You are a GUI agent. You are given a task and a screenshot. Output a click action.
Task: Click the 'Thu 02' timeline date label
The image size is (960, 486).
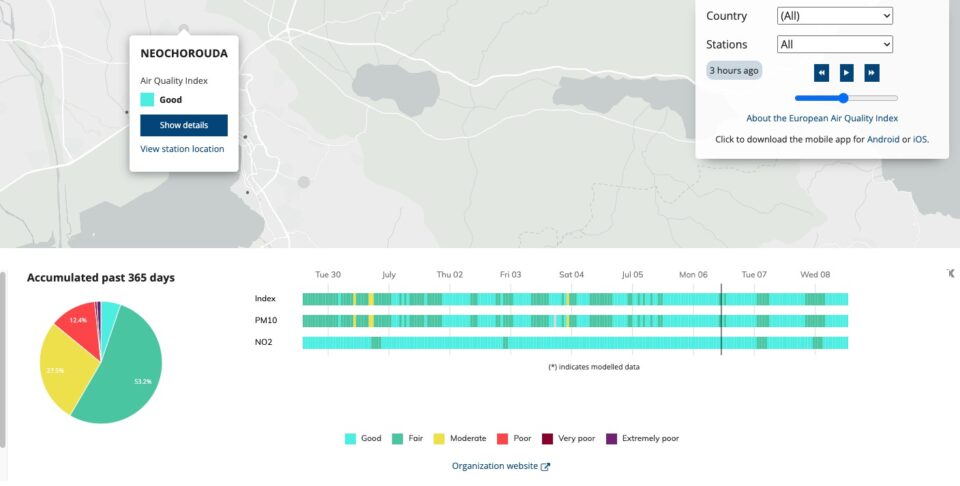point(449,275)
